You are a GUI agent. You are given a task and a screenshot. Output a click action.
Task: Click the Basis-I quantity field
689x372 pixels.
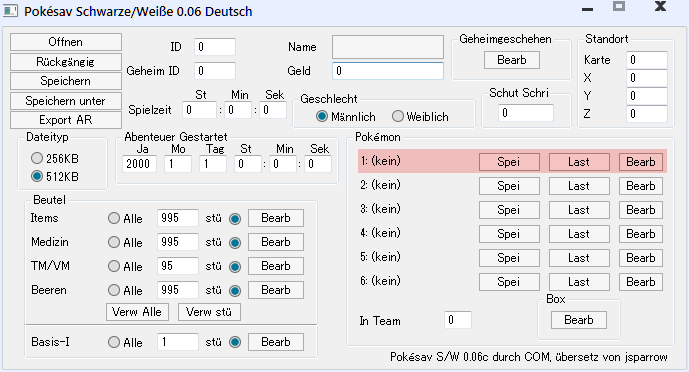tap(178, 342)
